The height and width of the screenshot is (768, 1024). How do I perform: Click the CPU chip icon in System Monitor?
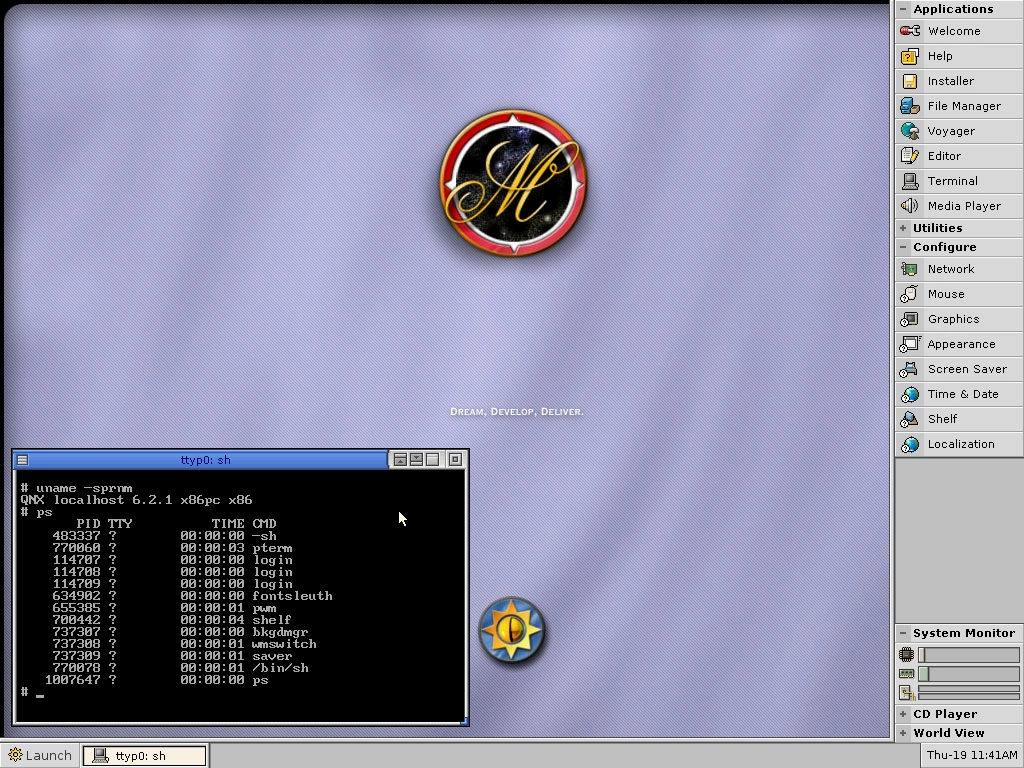click(x=906, y=654)
